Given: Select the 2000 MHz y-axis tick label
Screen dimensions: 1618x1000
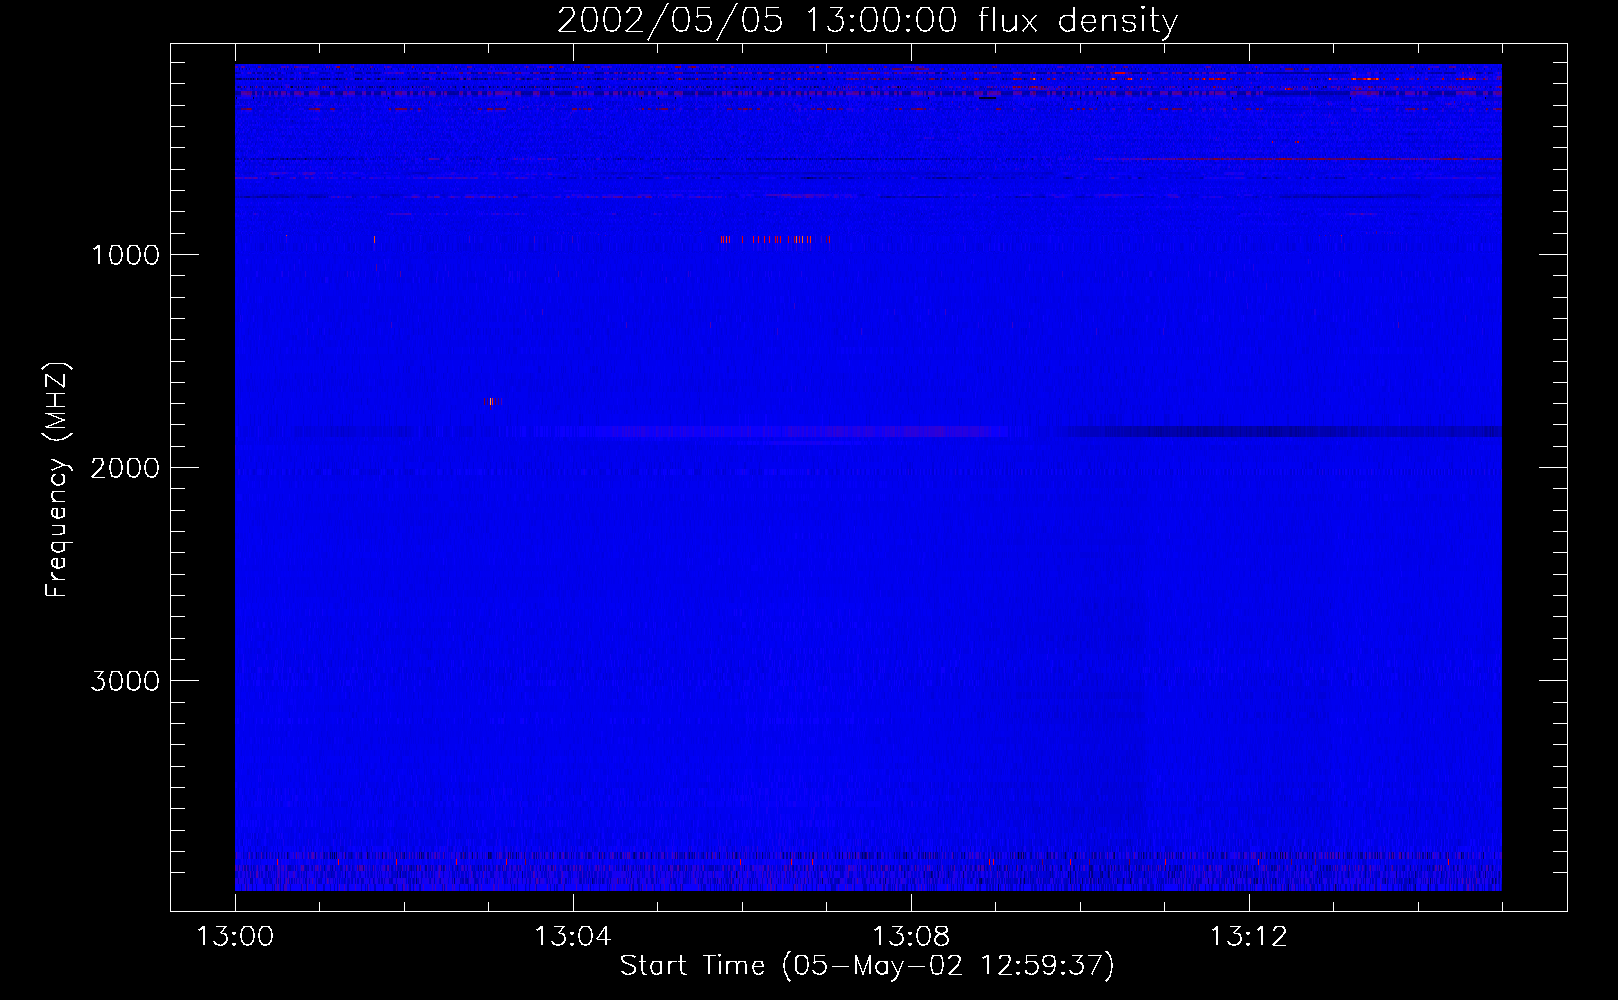Looking at the screenshot, I should click(x=125, y=468).
